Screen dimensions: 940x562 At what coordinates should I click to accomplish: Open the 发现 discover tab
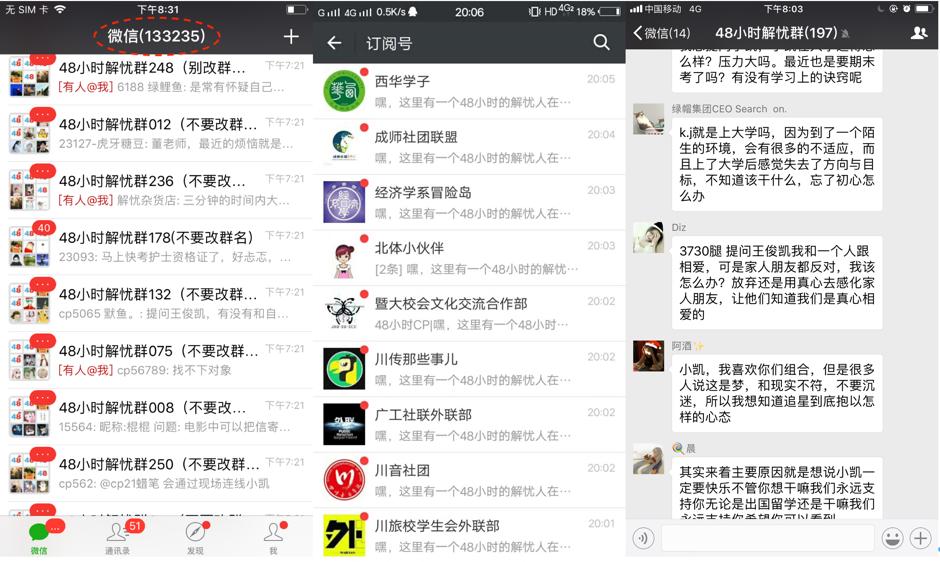(x=195, y=538)
